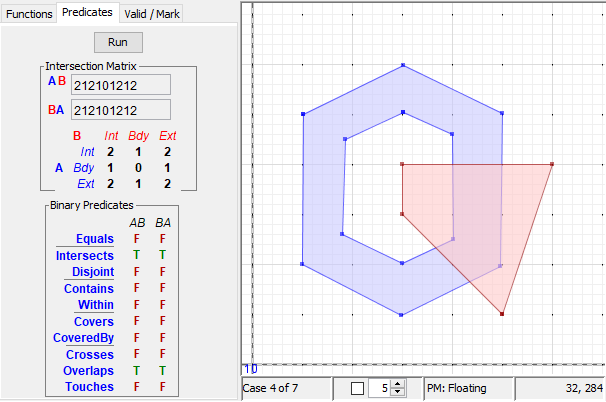Click the Disjoint predicate link
The image size is (606, 402).
[93, 272]
